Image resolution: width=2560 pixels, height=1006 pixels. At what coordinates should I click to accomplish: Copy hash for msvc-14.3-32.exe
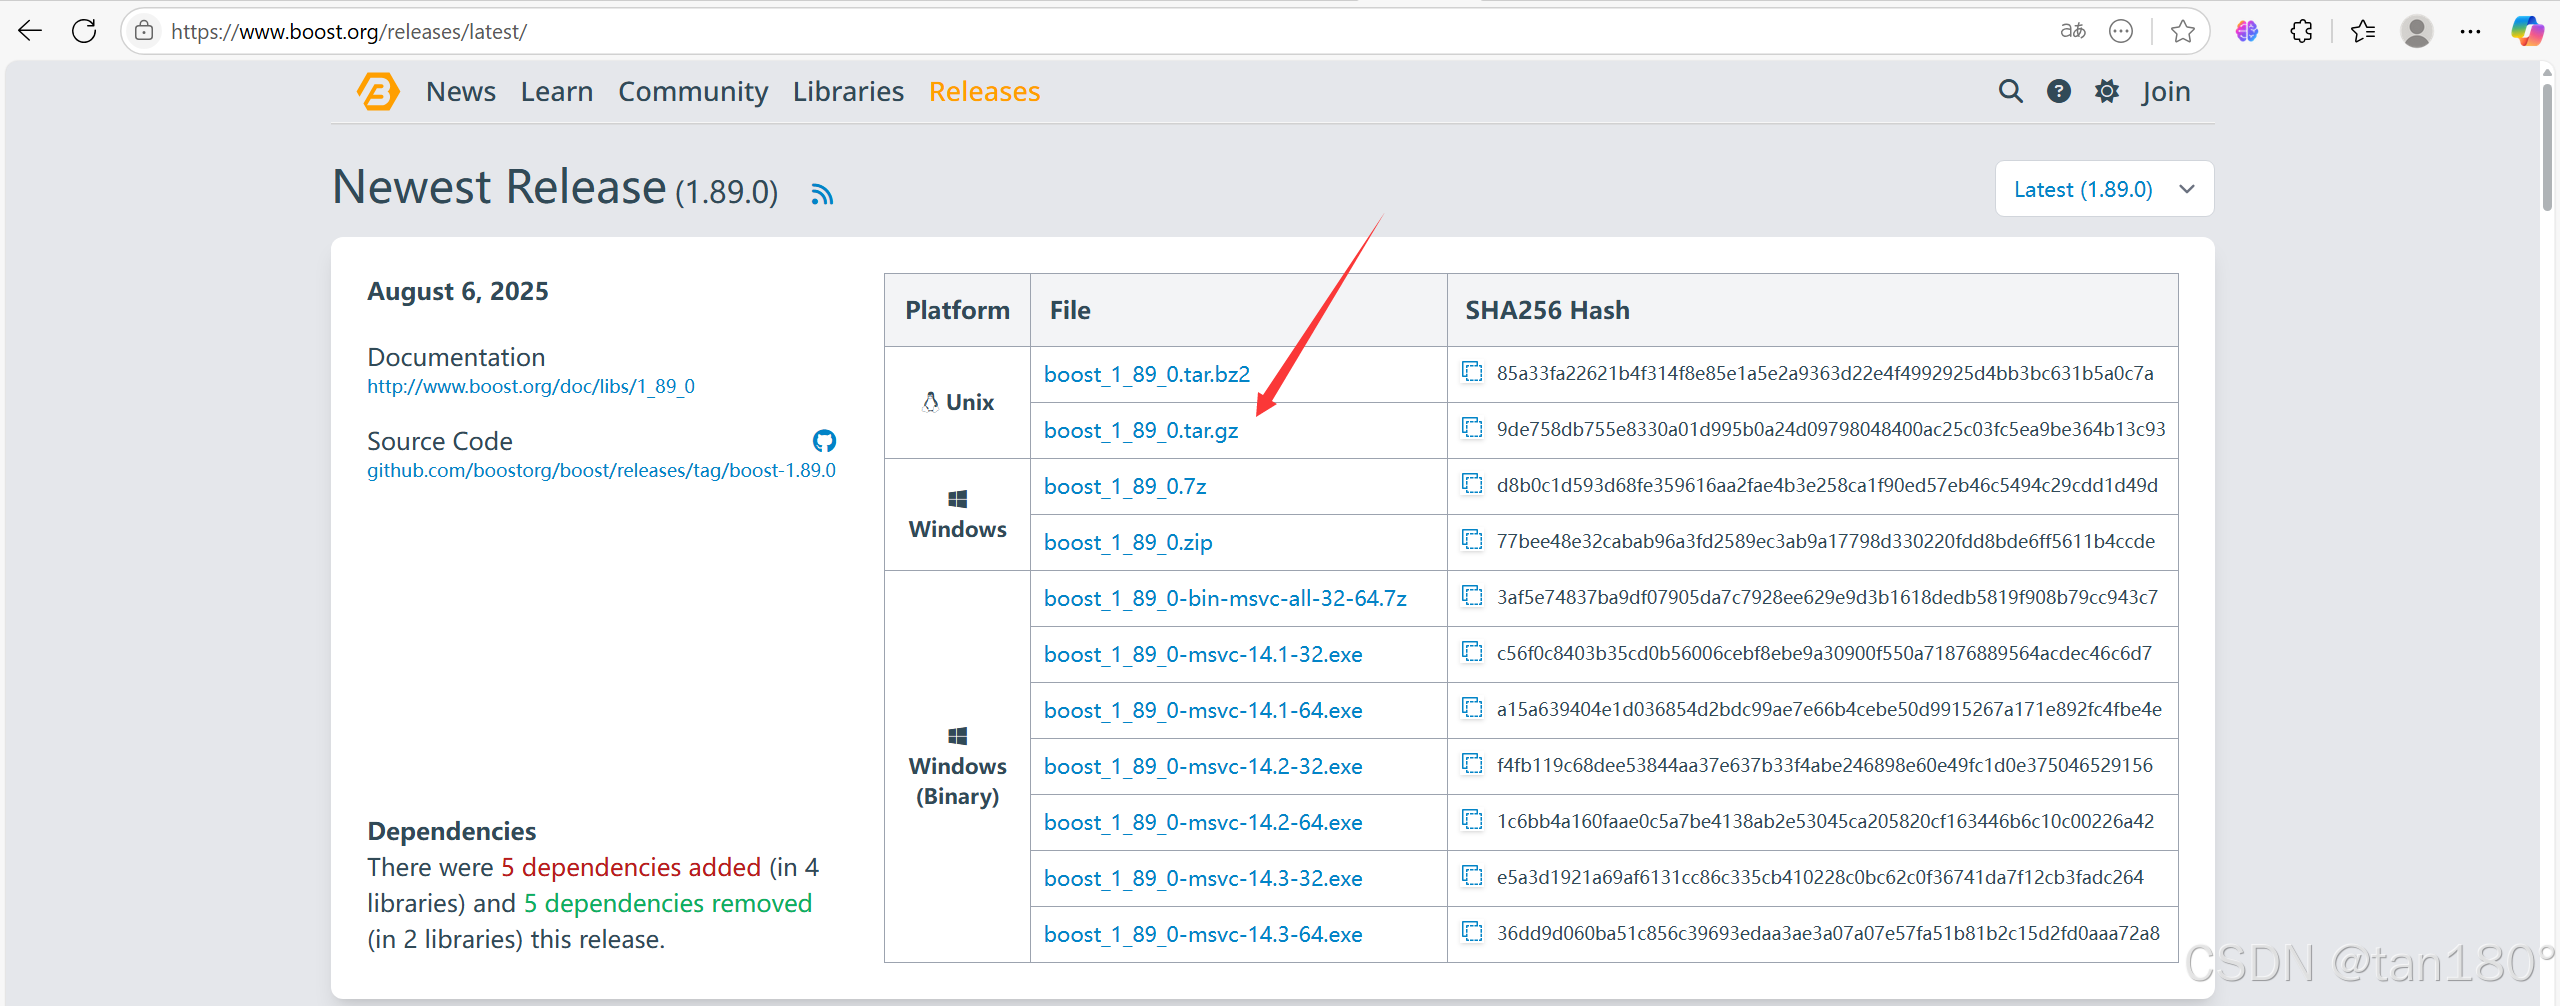(1472, 876)
